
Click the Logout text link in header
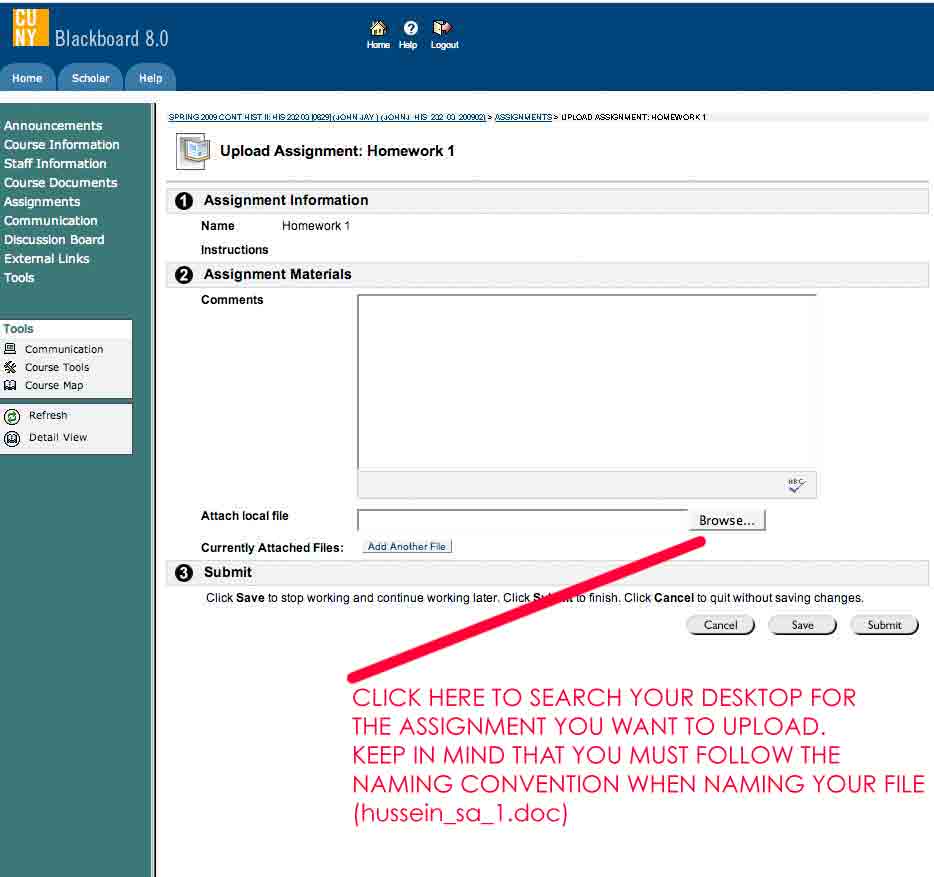tap(444, 45)
